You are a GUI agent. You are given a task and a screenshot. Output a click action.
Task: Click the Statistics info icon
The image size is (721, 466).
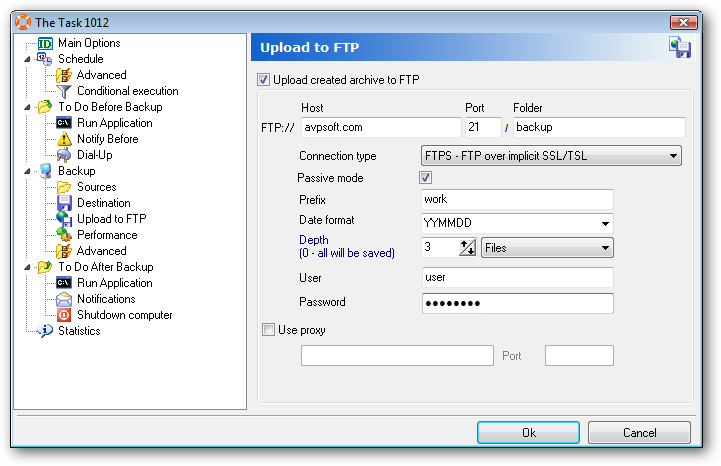coord(45,331)
